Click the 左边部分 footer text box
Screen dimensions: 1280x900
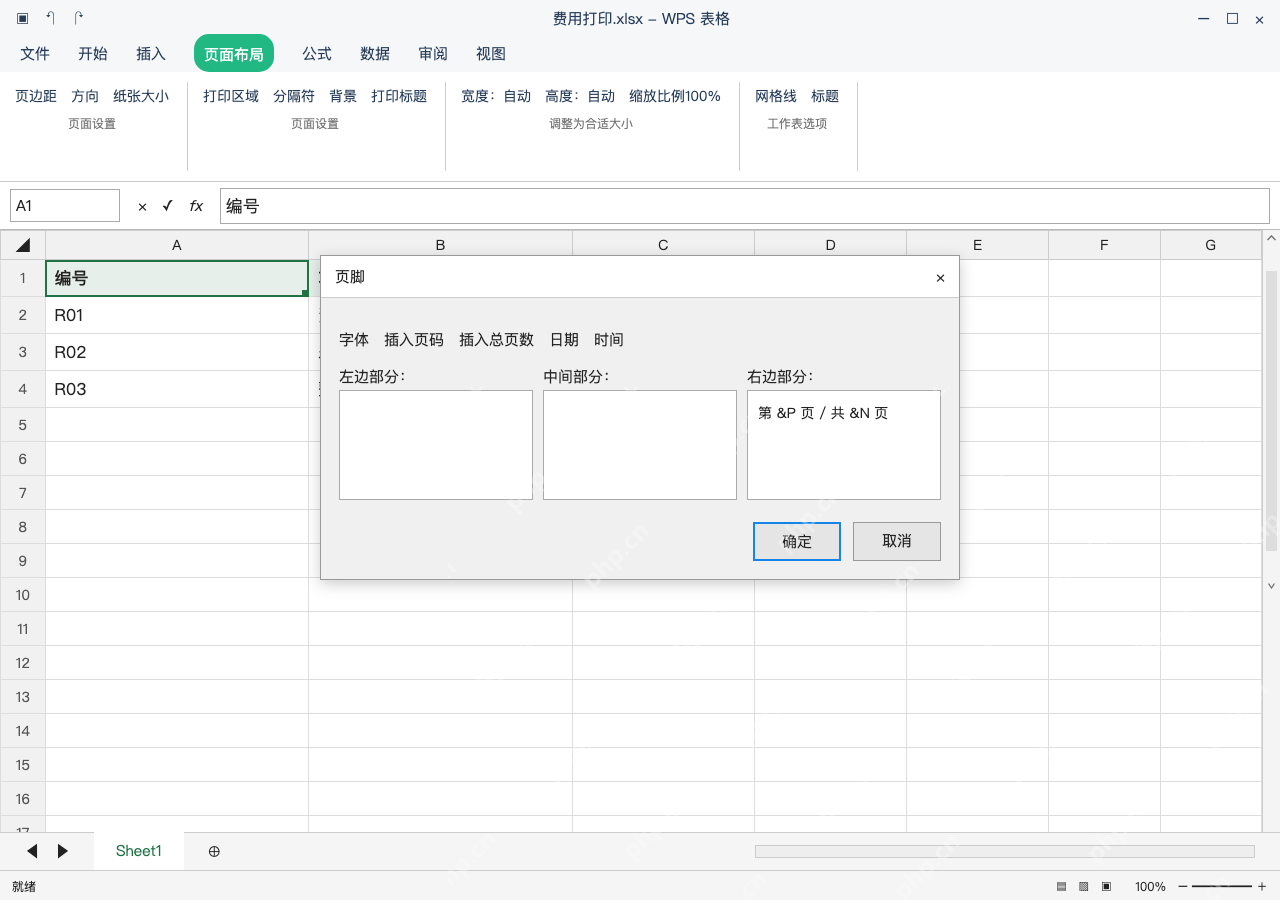[x=436, y=445]
